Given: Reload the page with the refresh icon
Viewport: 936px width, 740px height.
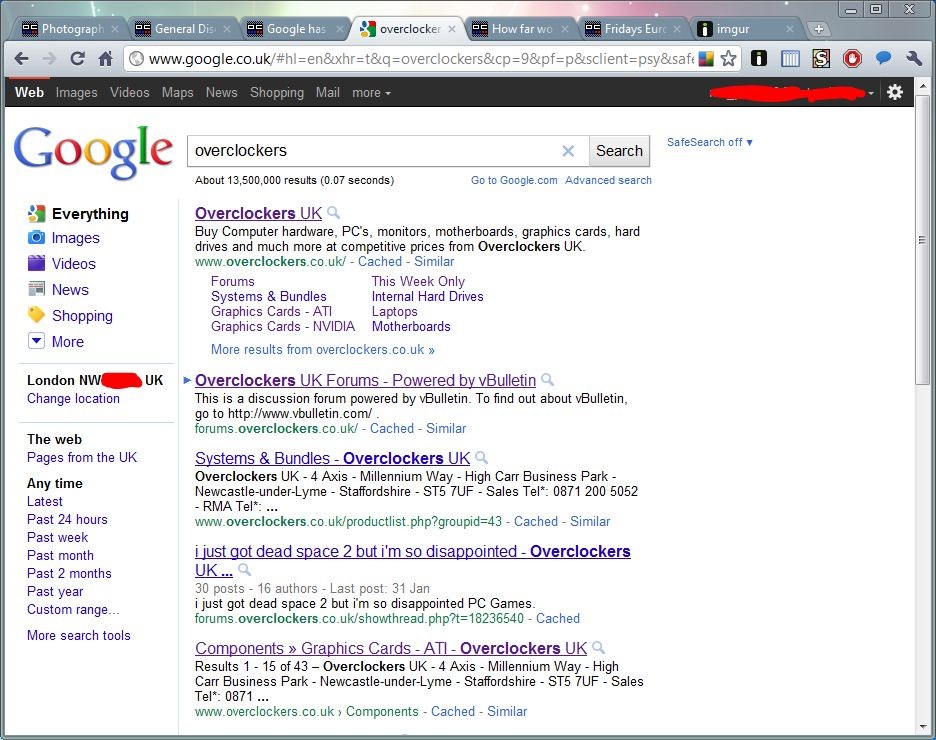Looking at the screenshot, I should tap(77, 58).
